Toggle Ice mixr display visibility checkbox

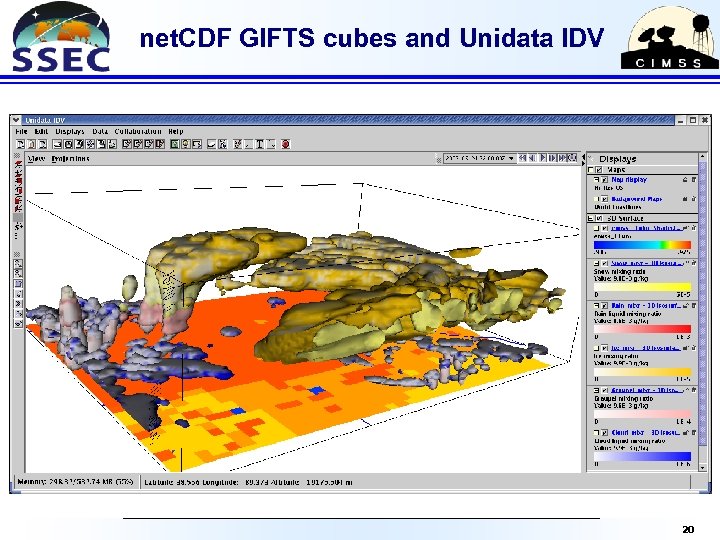tap(605, 348)
